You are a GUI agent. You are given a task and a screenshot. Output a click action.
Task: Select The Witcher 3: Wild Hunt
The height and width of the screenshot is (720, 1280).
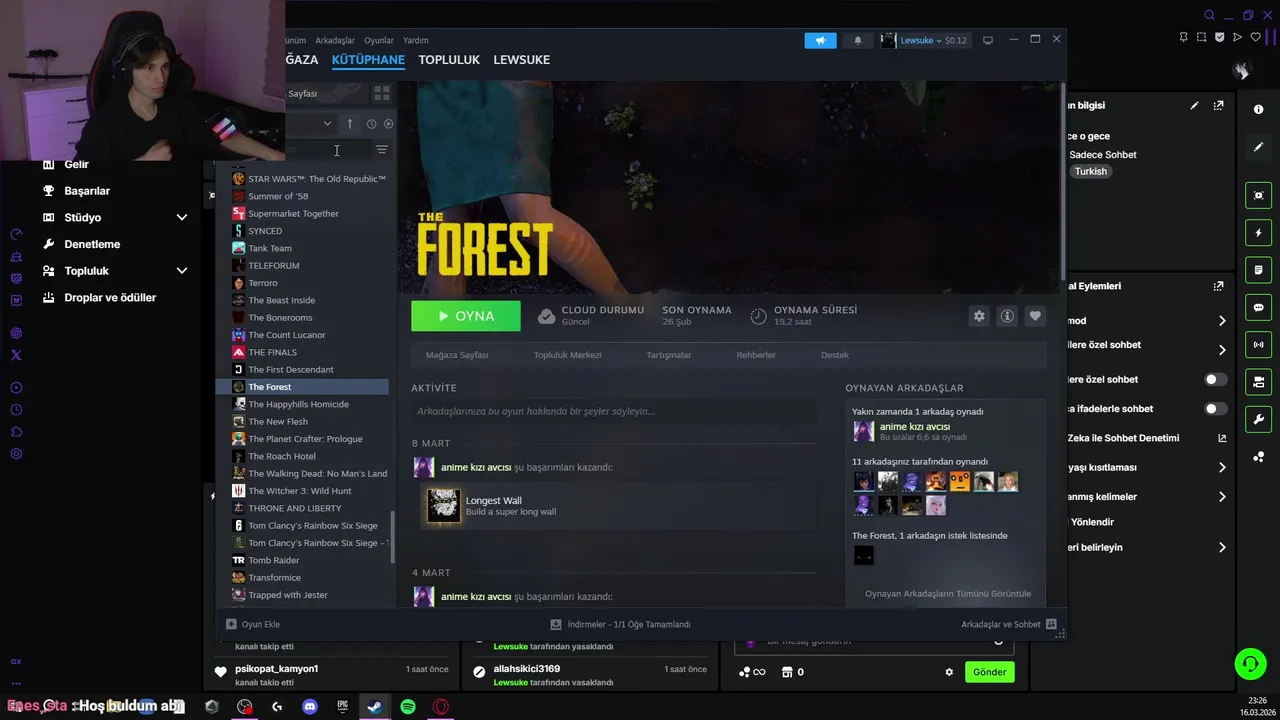click(x=300, y=491)
